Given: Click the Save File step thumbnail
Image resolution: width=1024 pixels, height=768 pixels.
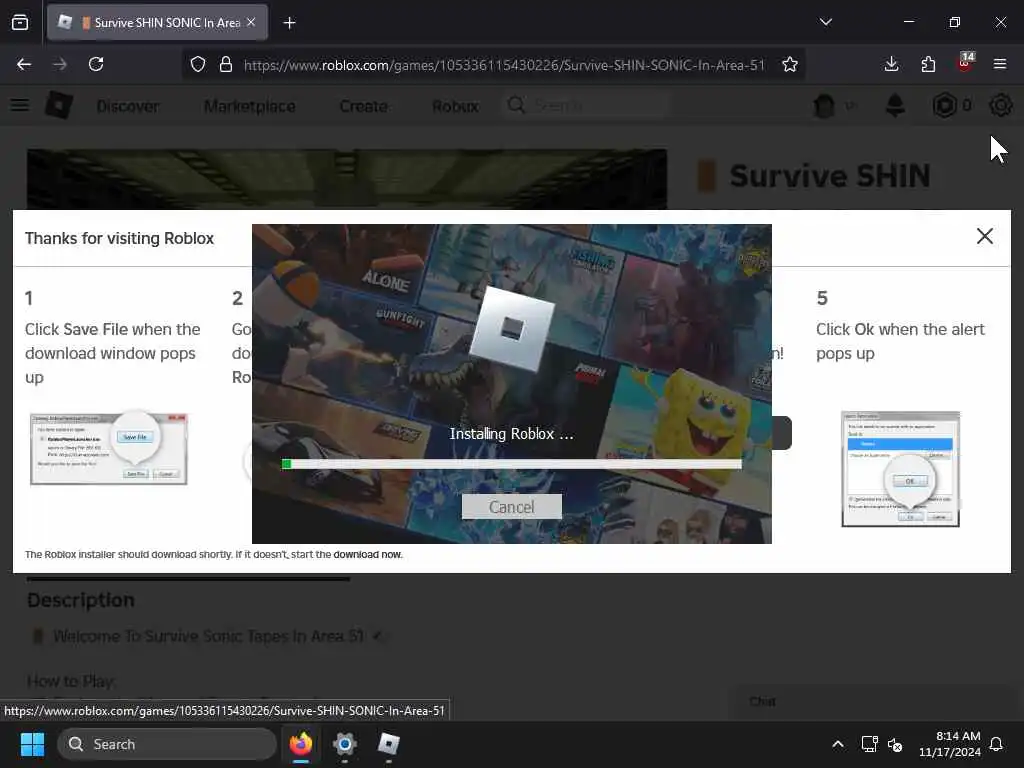Looking at the screenshot, I should pyautogui.click(x=109, y=449).
